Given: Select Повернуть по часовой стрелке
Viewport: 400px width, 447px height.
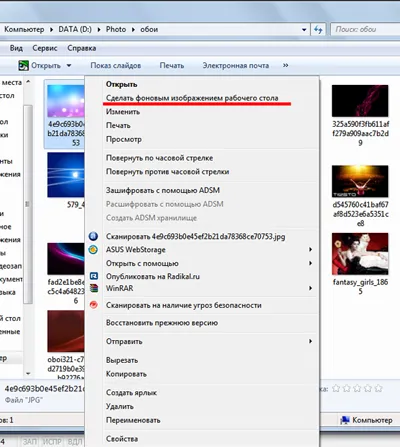Looking at the screenshot, I should click(x=159, y=158).
